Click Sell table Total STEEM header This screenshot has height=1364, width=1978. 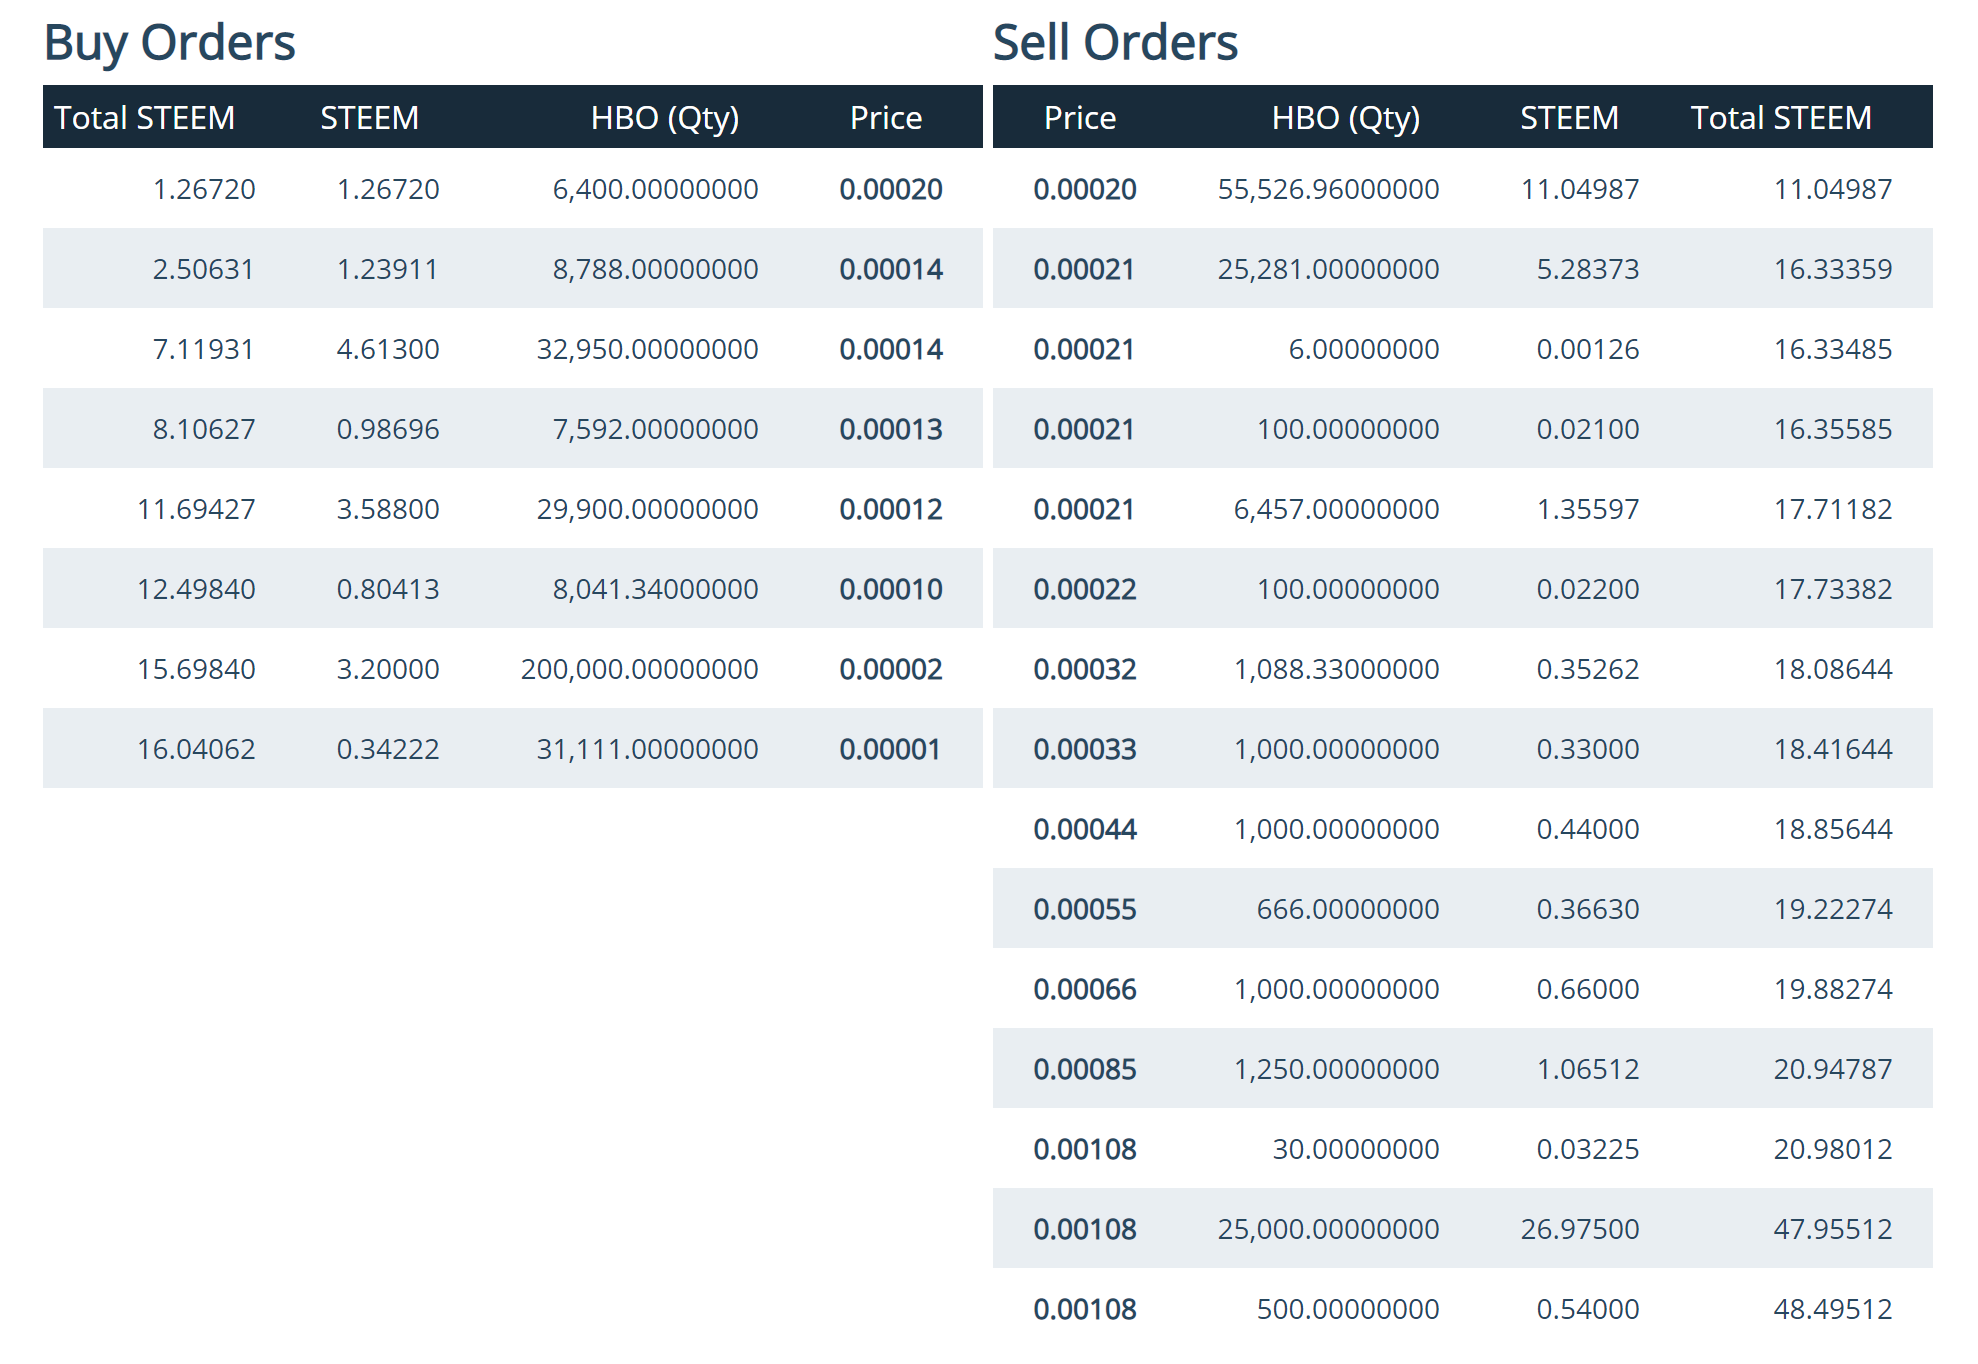(x=1780, y=118)
